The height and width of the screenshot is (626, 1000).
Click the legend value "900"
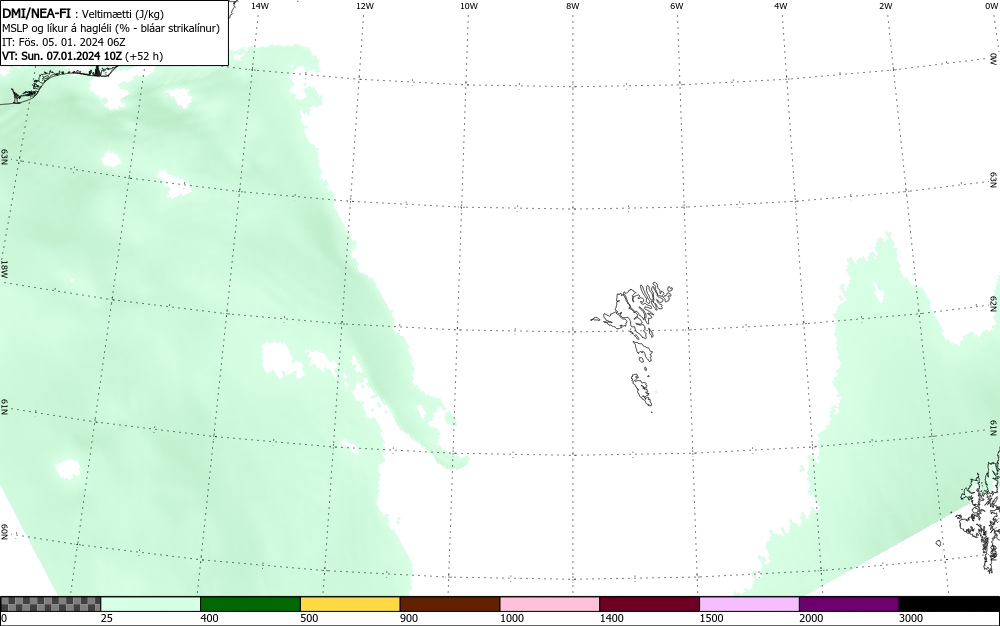pos(409,618)
